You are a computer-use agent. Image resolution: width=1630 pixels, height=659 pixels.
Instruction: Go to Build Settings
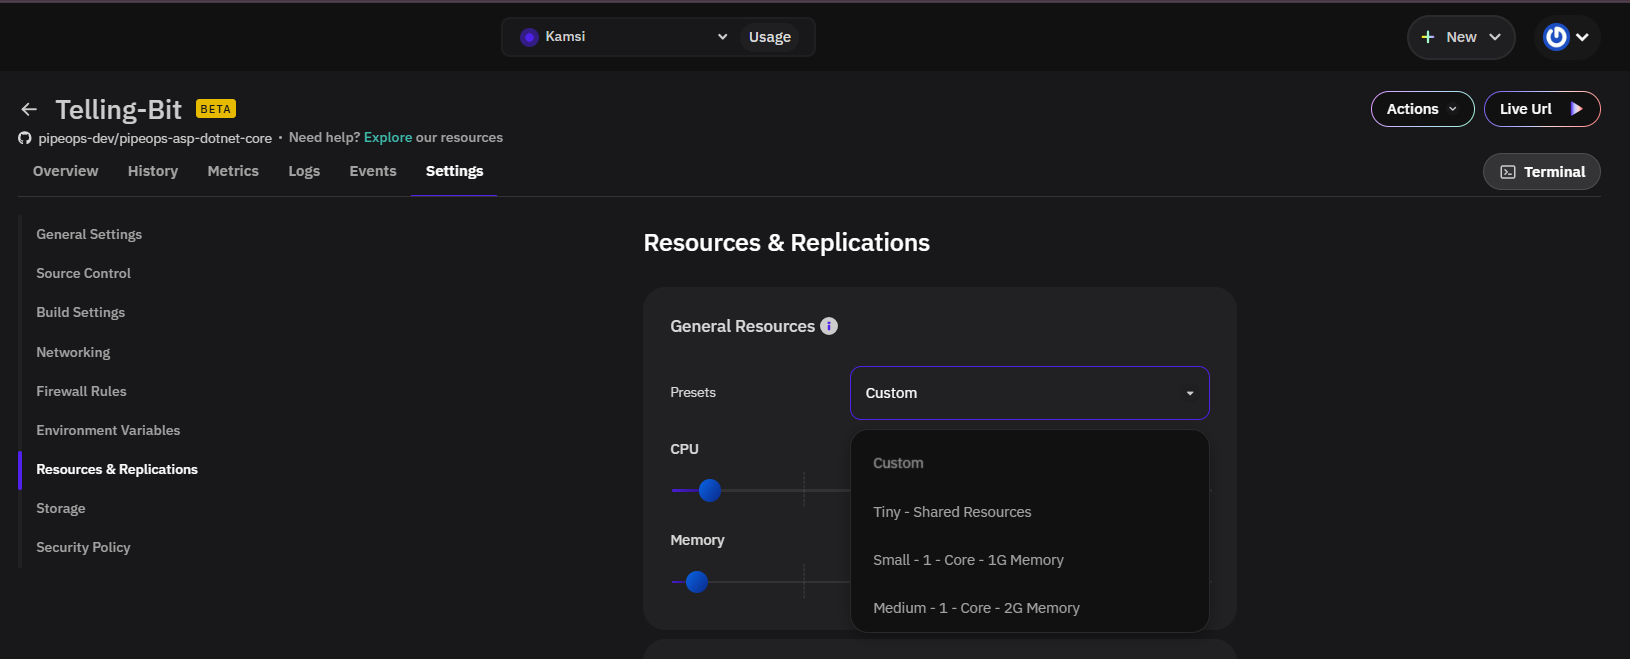[81, 312]
